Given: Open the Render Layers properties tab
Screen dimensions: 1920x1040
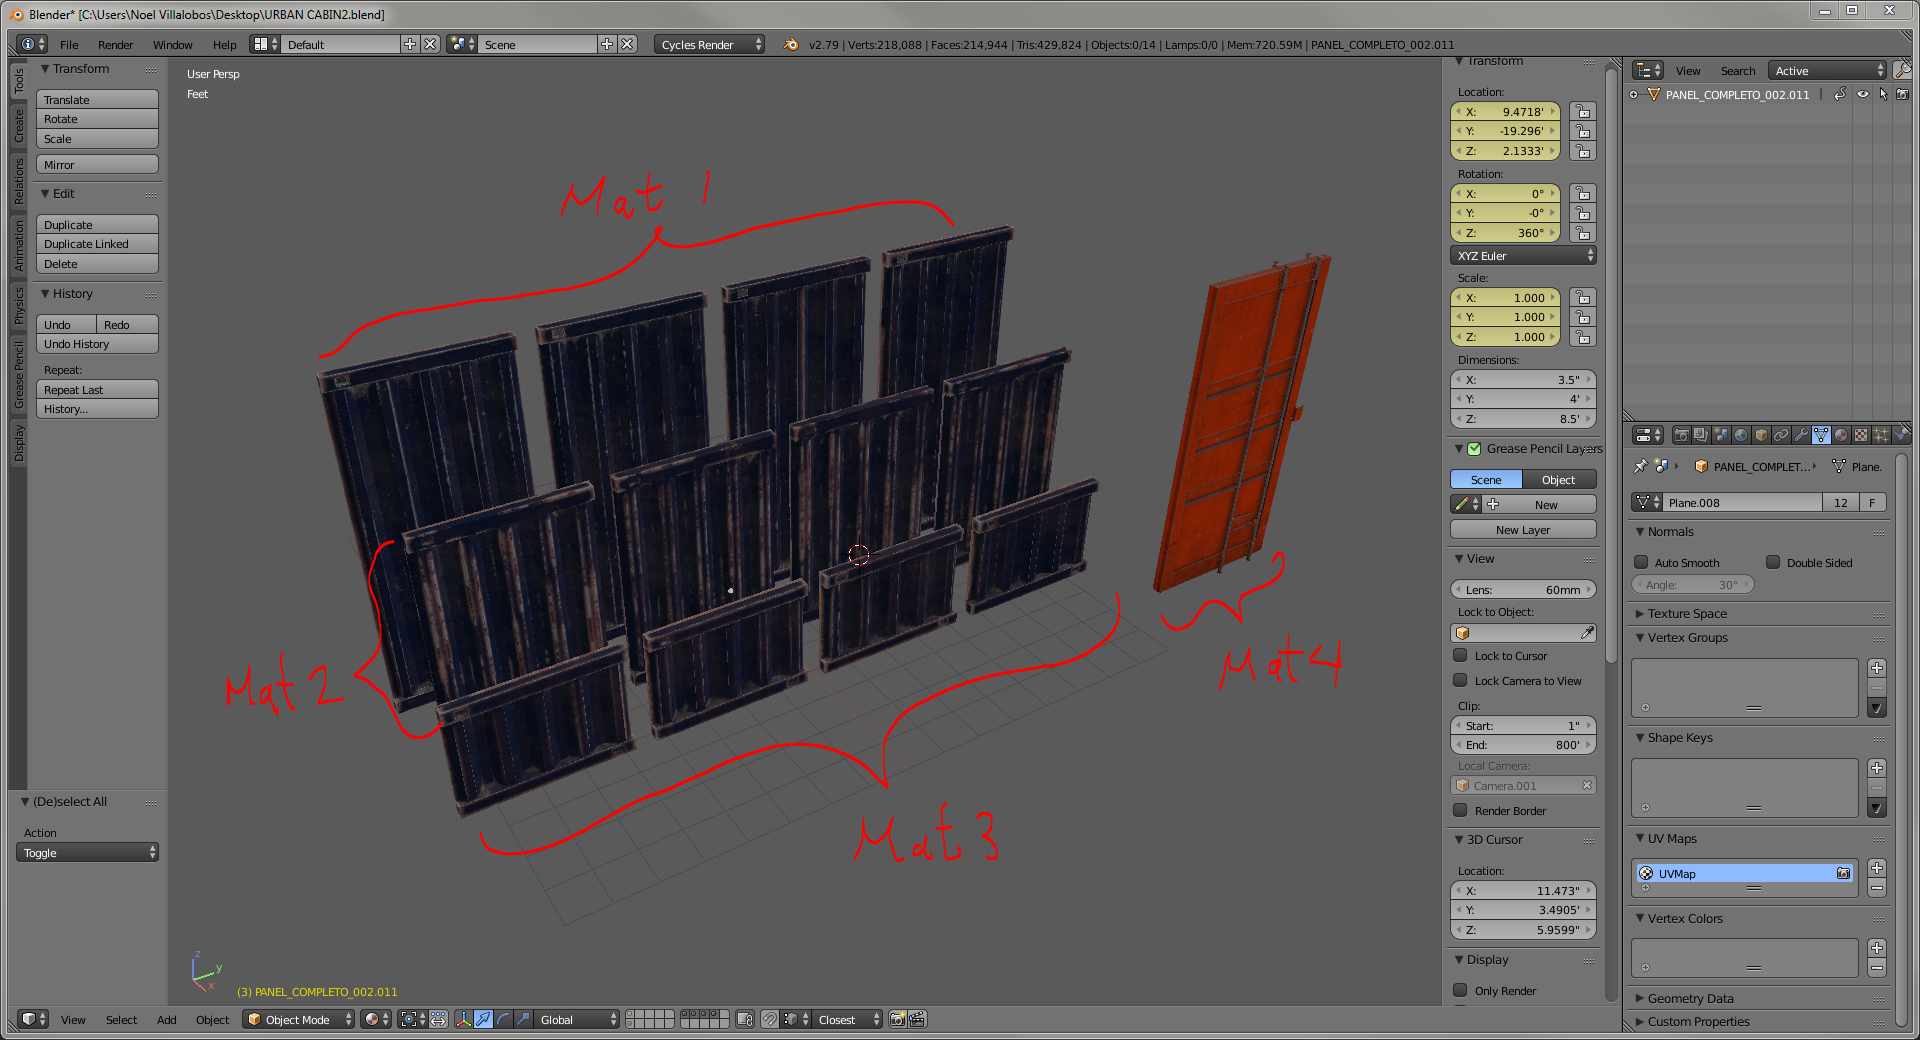Looking at the screenshot, I should 1701,435.
